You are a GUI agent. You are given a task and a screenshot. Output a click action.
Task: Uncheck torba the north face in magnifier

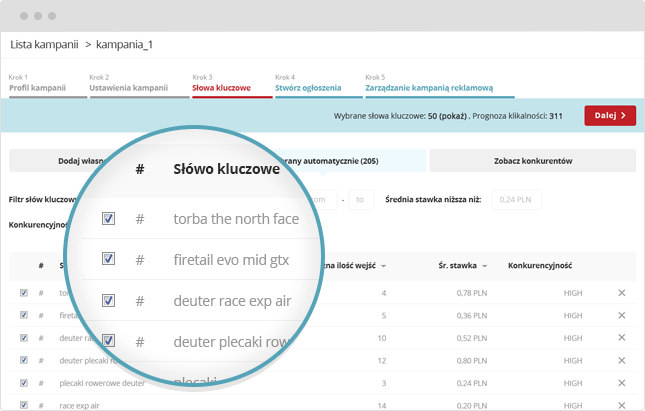tap(108, 218)
